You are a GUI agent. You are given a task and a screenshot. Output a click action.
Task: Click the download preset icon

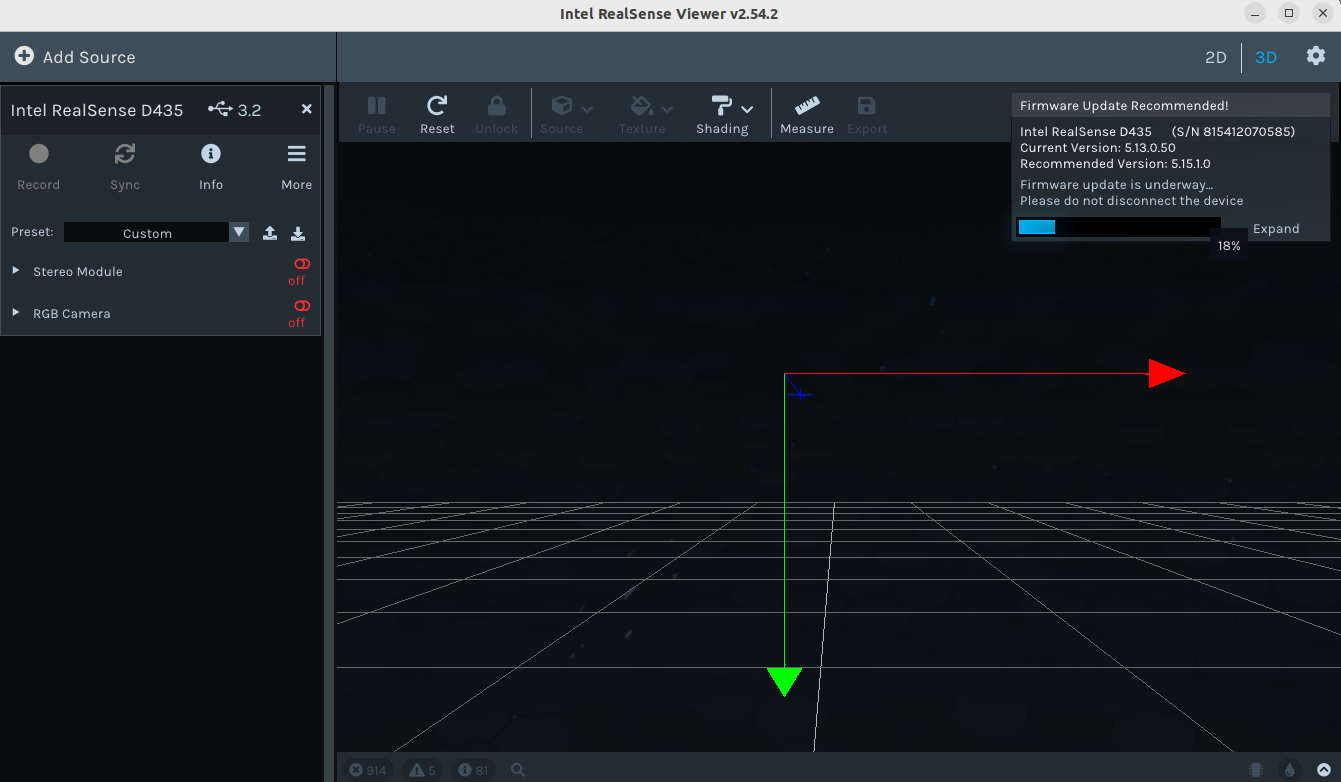pyautogui.click(x=298, y=233)
